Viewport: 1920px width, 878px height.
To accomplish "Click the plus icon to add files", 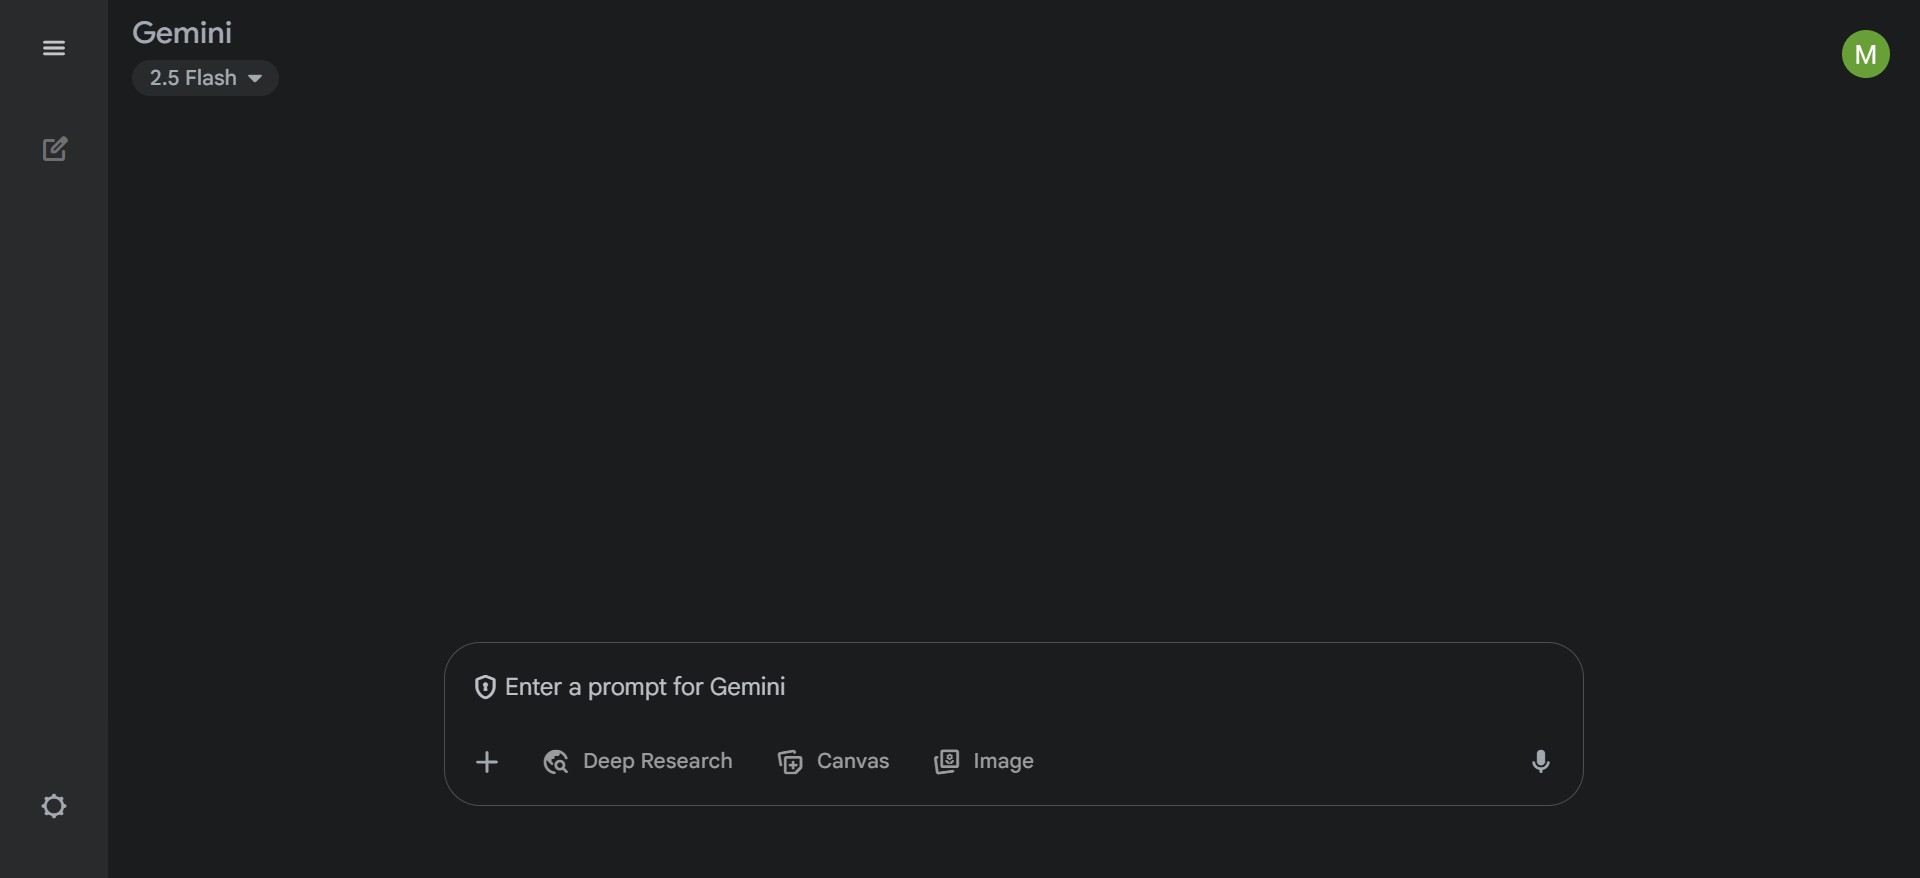I will pos(487,762).
